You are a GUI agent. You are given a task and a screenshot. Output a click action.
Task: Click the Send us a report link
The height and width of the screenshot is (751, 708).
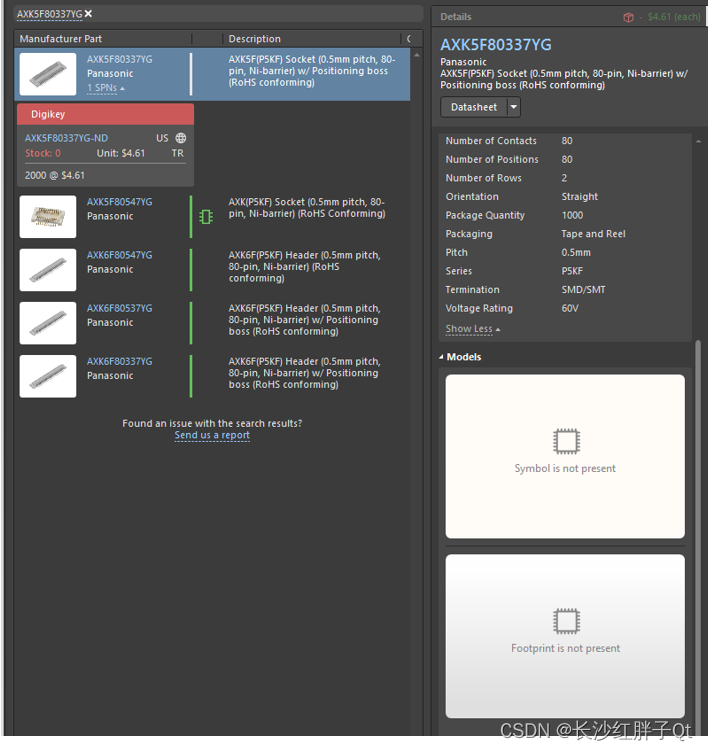[212, 435]
